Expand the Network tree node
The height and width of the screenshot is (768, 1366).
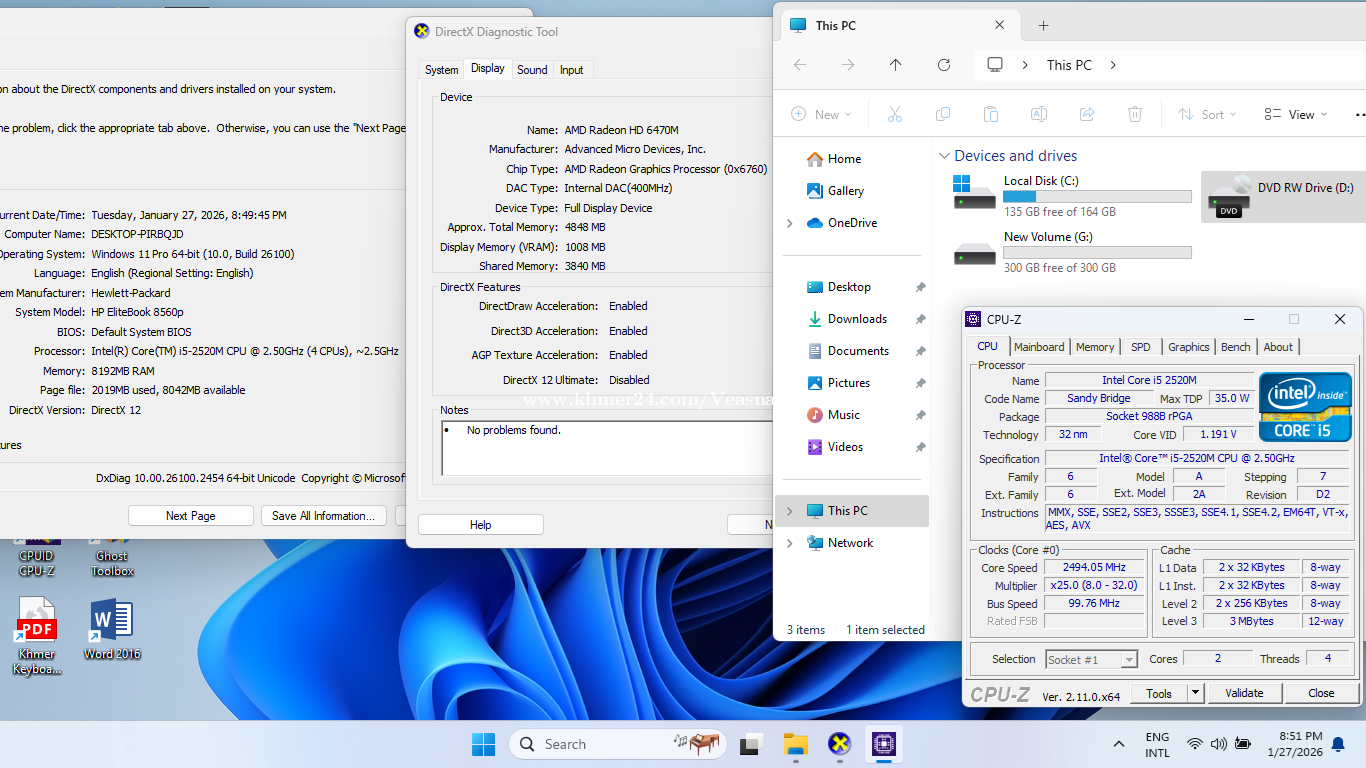(x=789, y=543)
